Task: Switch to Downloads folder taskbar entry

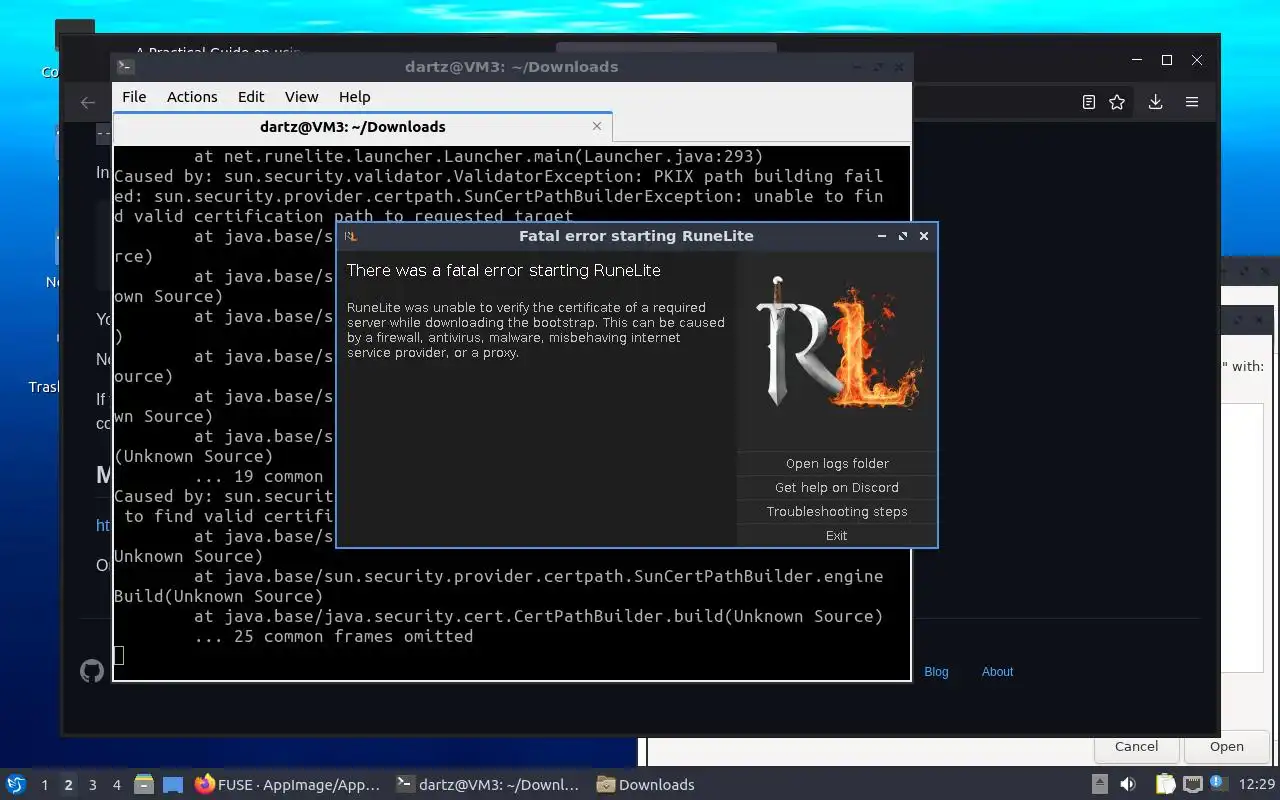Action: [646, 785]
